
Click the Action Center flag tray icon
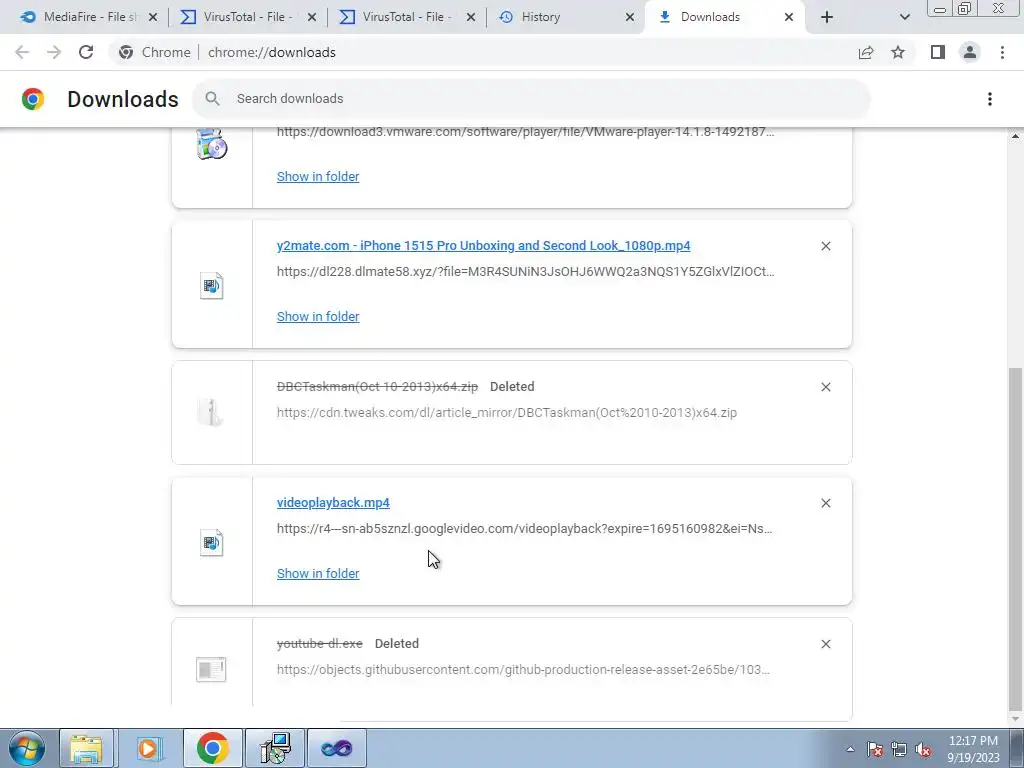(x=875, y=749)
